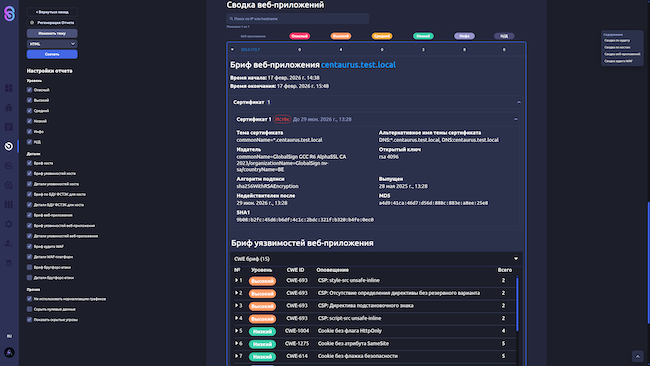
Task: Enable the Бриф брутфорс атаки checkbox
Action: click(x=29, y=267)
